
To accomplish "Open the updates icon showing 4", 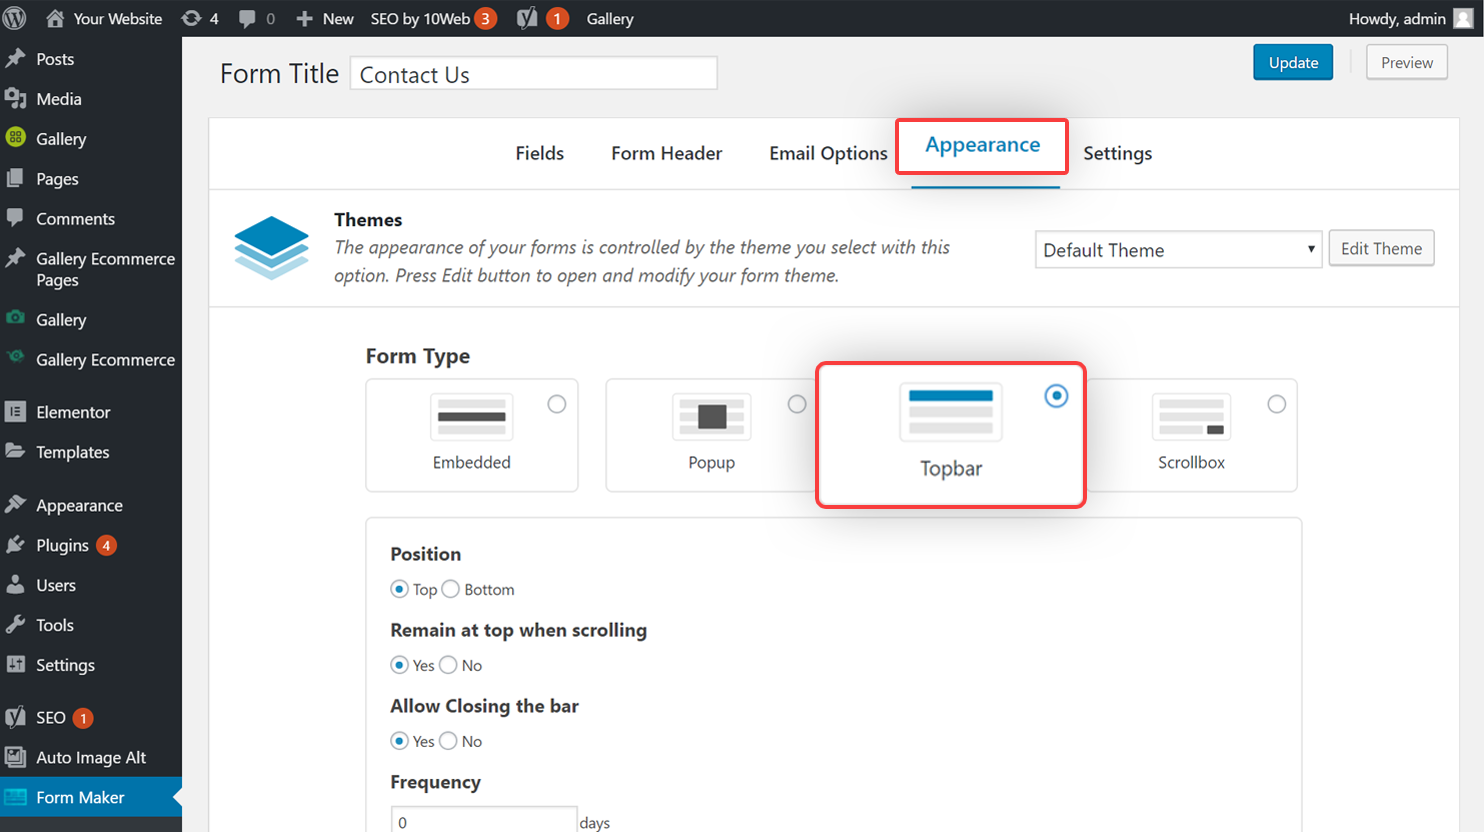I will click(x=191, y=18).
